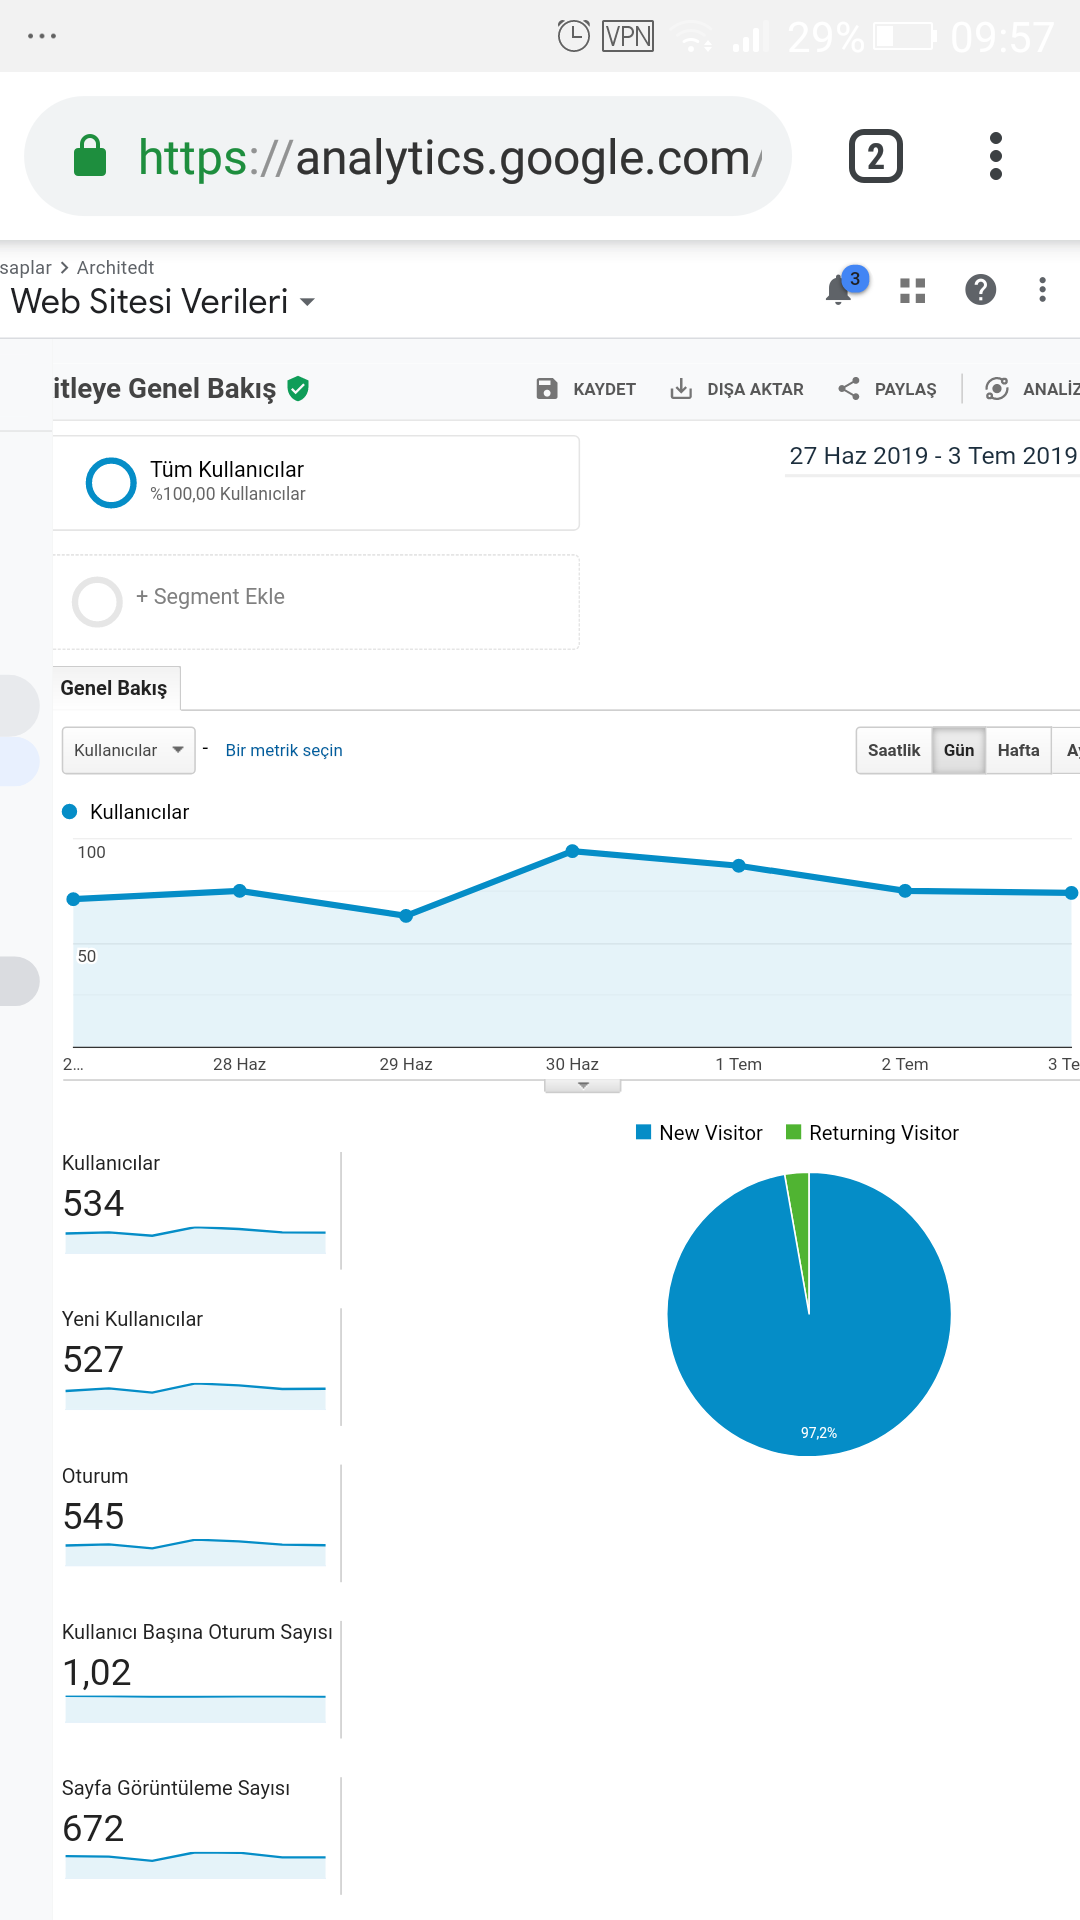Click the KAYDET save icon
Viewport: 1080px width, 1920px height.
click(546, 389)
